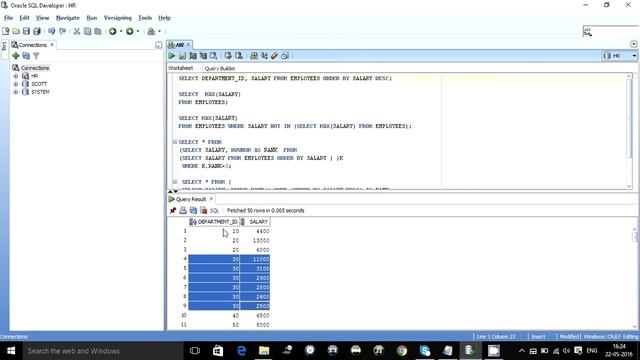Click the Autotrace icon
Screen dimensions: 640x360
pyautogui.click(x=203, y=56)
